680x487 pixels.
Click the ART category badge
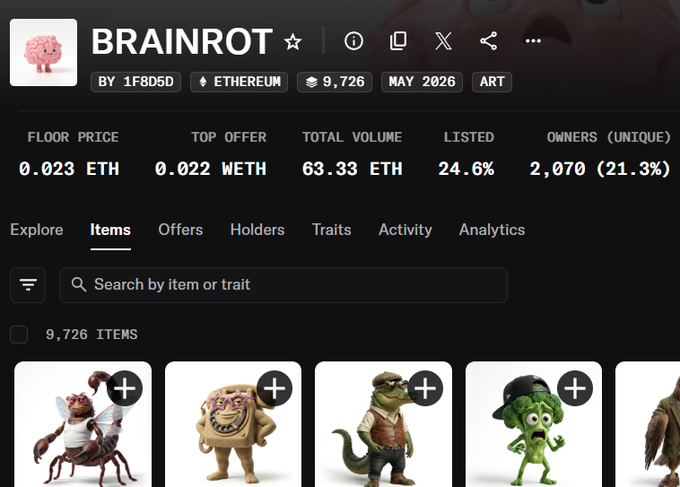pos(492,82)
